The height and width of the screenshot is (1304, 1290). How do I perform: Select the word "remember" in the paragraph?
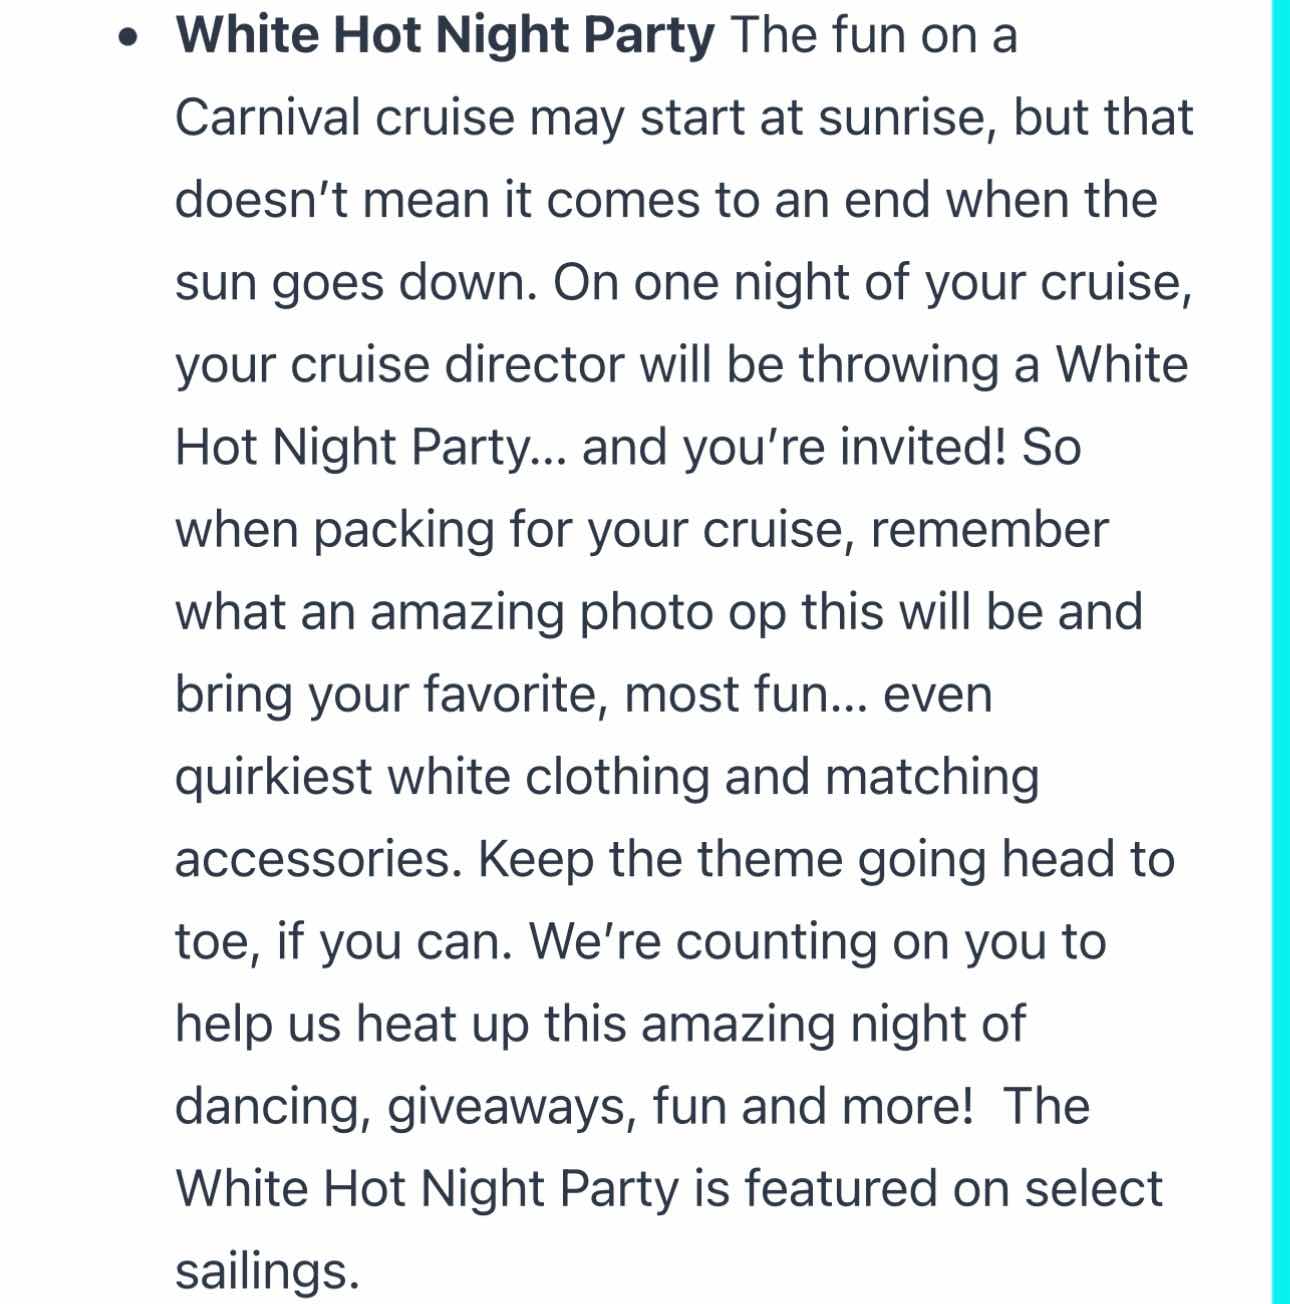pyautogui.click(x=989, y=529)
